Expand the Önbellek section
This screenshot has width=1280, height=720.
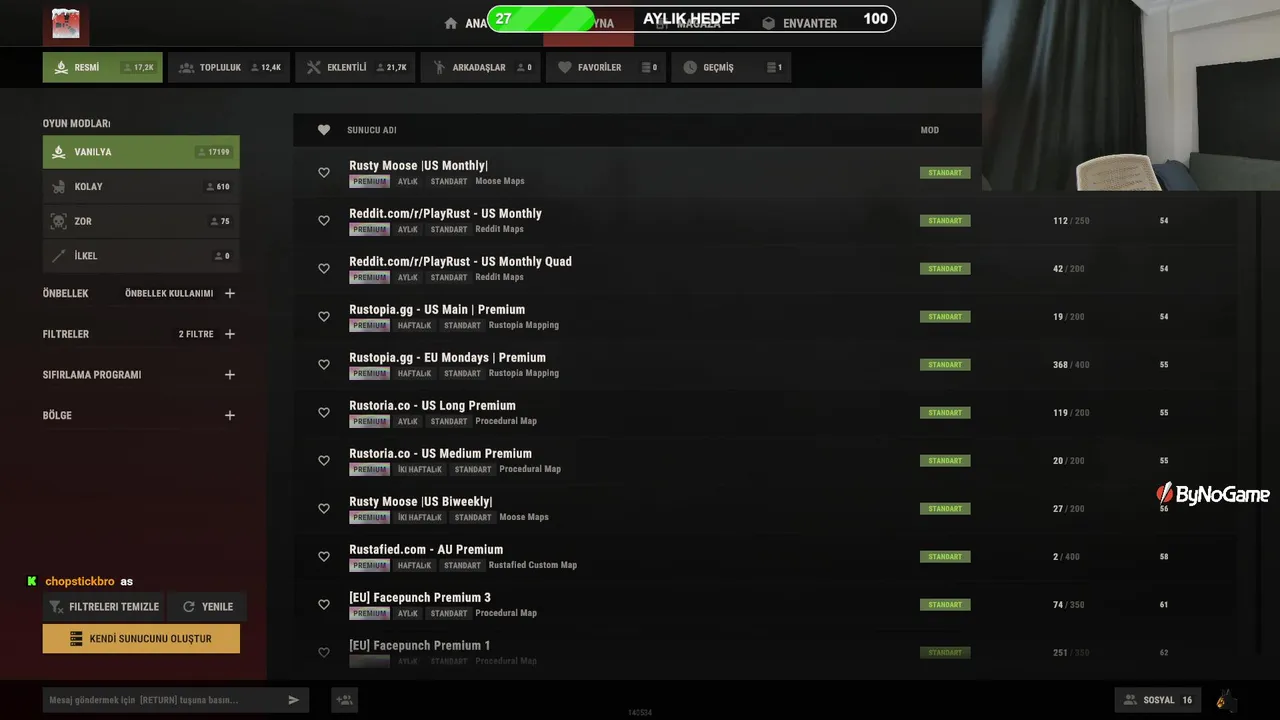pos(230,294)
